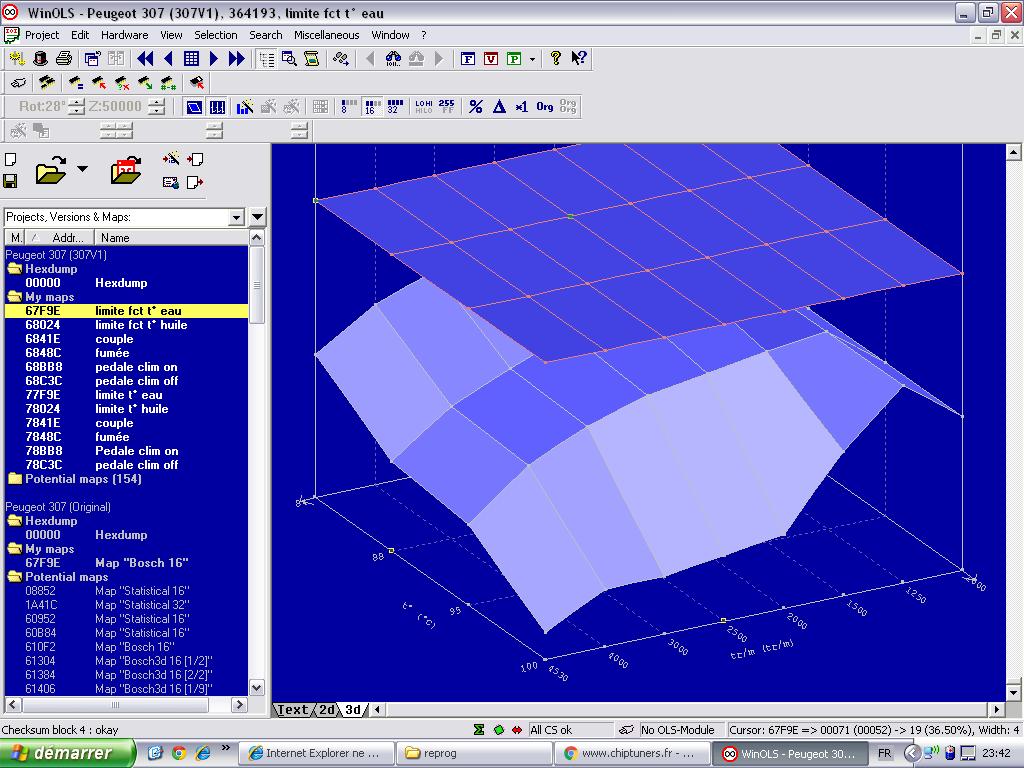Open the Projects, Versions & Maps dropdown
This screenshot has width=1024, height=768.
pyautogui.click(x=236, y=217)
